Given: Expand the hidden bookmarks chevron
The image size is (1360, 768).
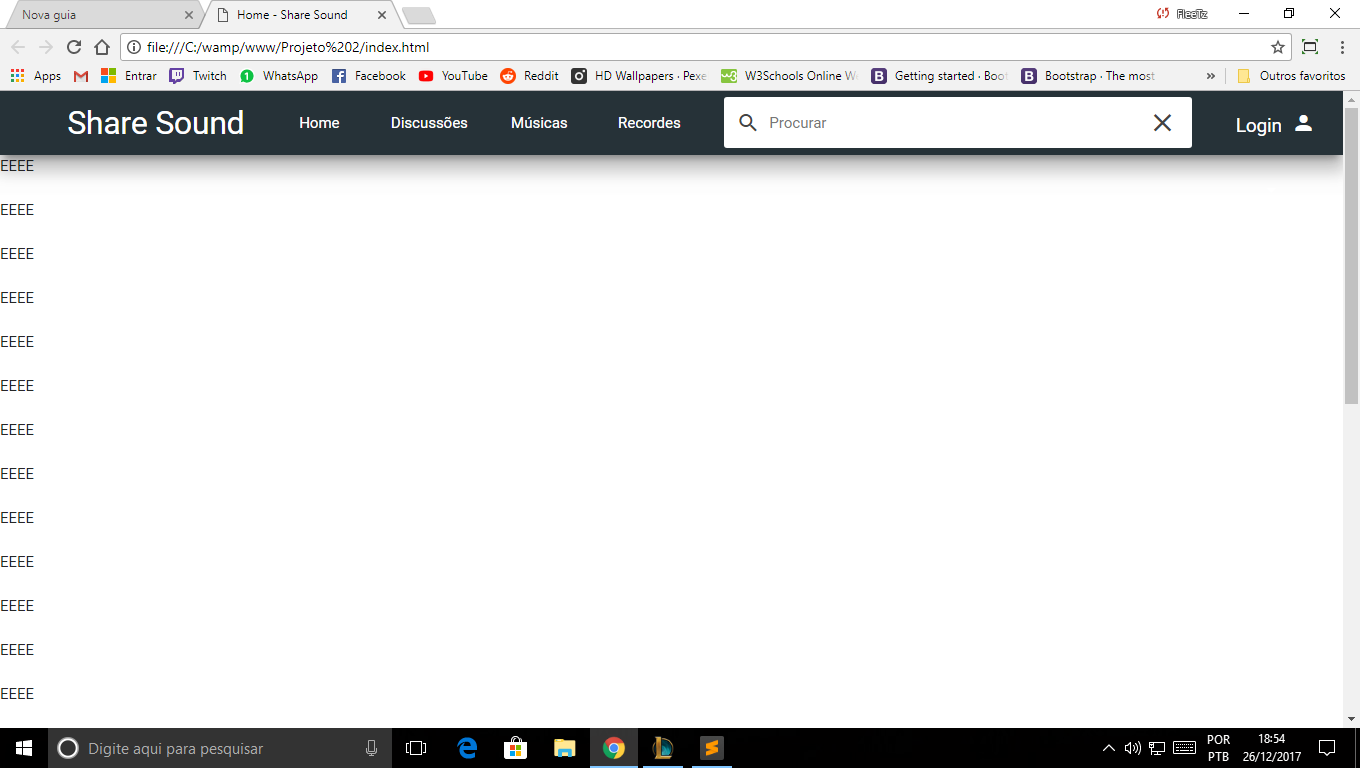Looking at the screenshot, I should coord(1210,76).
